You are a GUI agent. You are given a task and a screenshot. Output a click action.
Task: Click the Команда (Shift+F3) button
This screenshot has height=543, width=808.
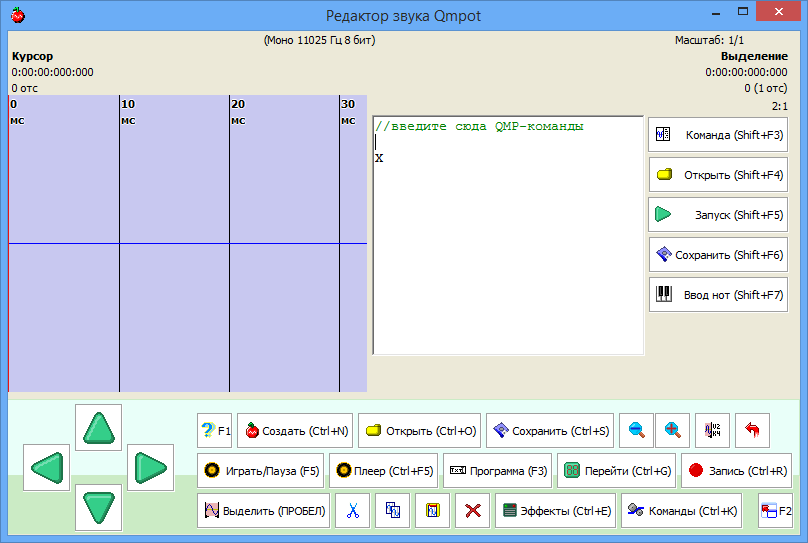[x=718, y=134]
